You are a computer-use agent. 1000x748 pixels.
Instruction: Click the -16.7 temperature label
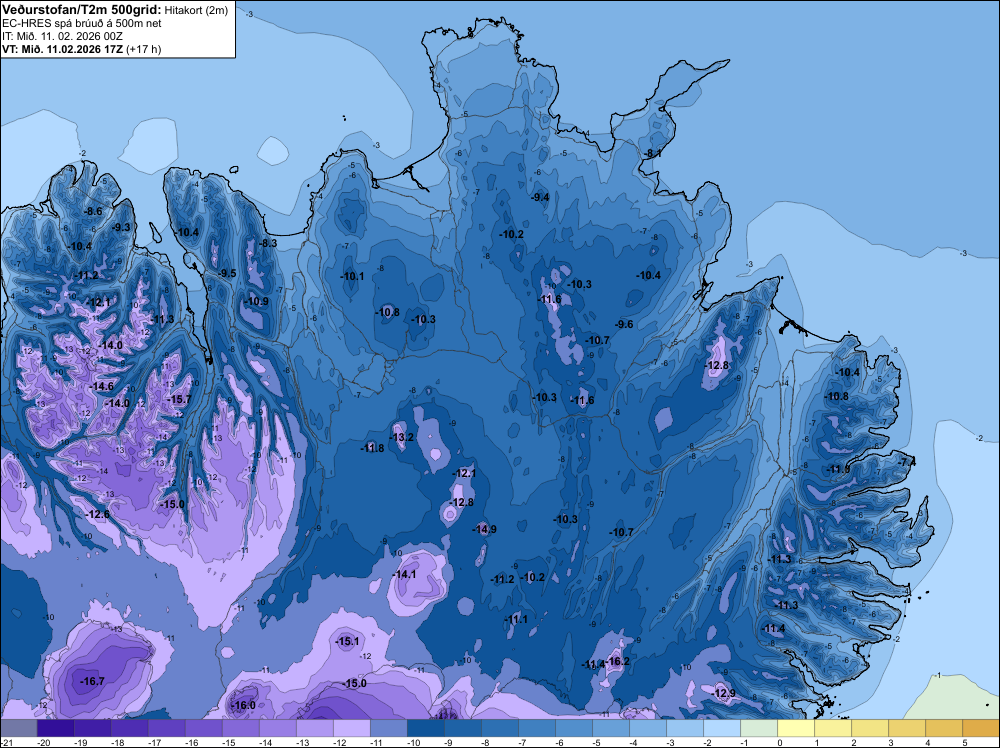(92, 681)
